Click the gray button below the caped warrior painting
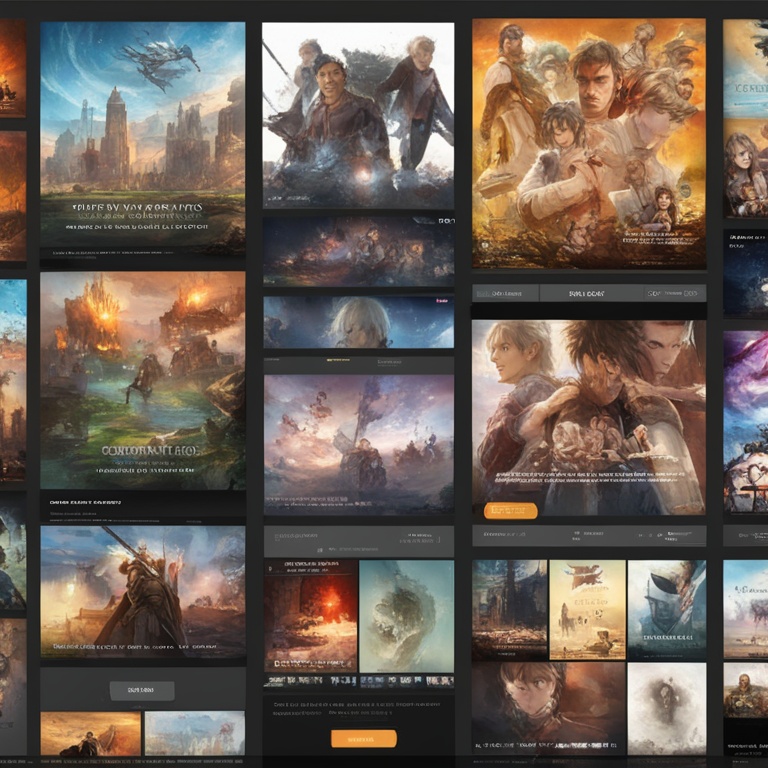This screenshot has height=768, width=768. coord(142,691)
